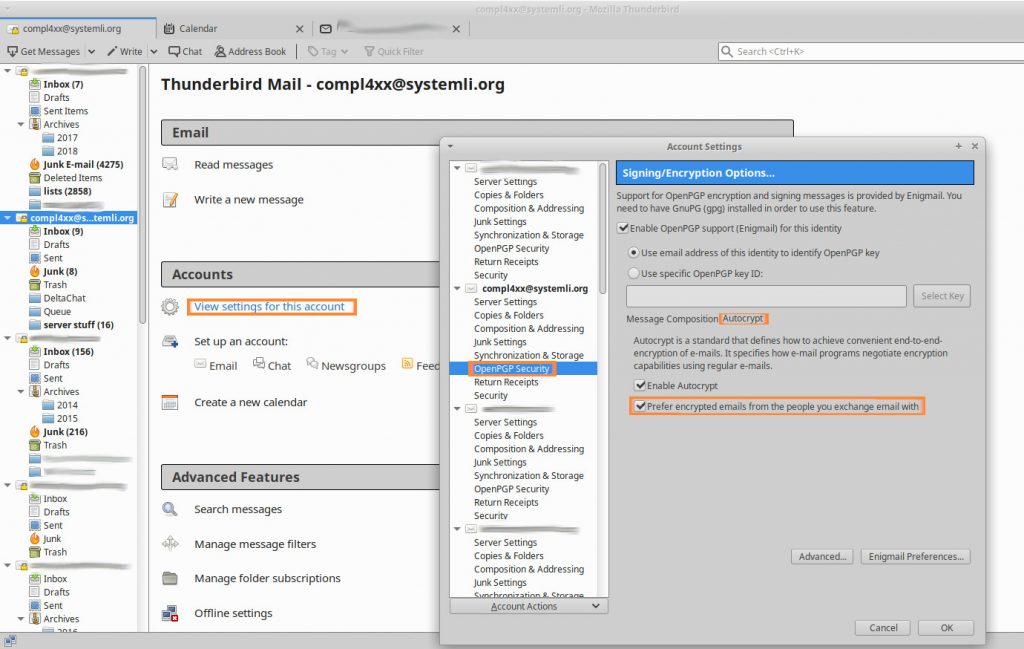Collapse compl4xx@systemli.org in Account Settings tree

point(457,288)
